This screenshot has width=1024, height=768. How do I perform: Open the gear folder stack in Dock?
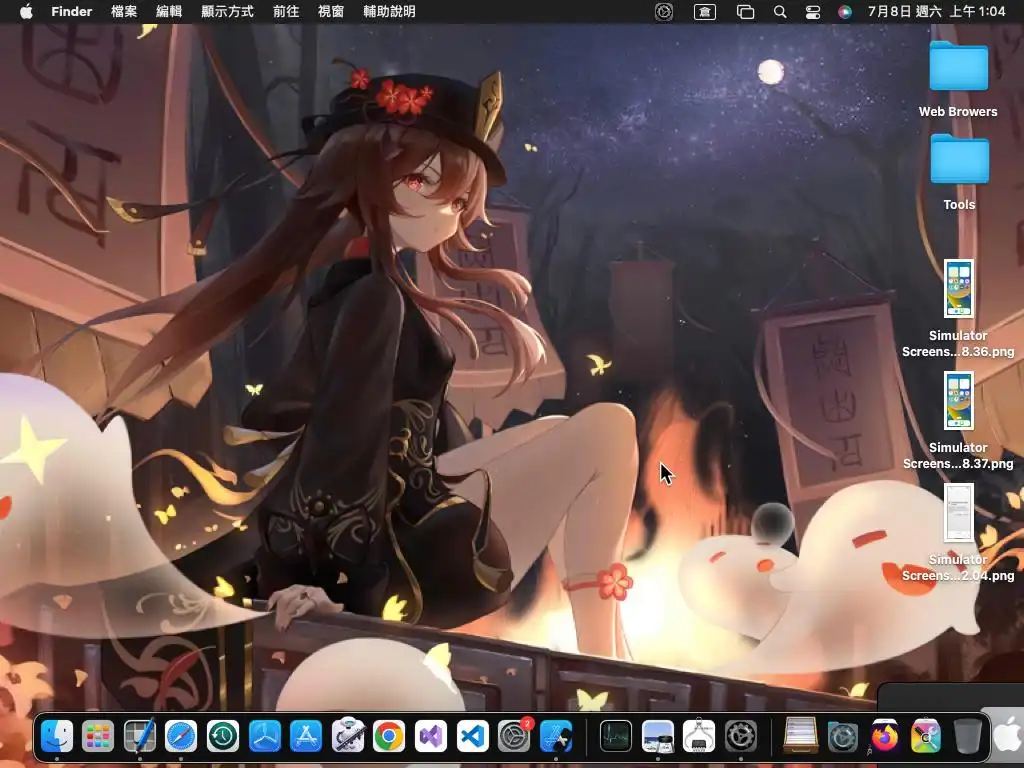pos(842,736)
